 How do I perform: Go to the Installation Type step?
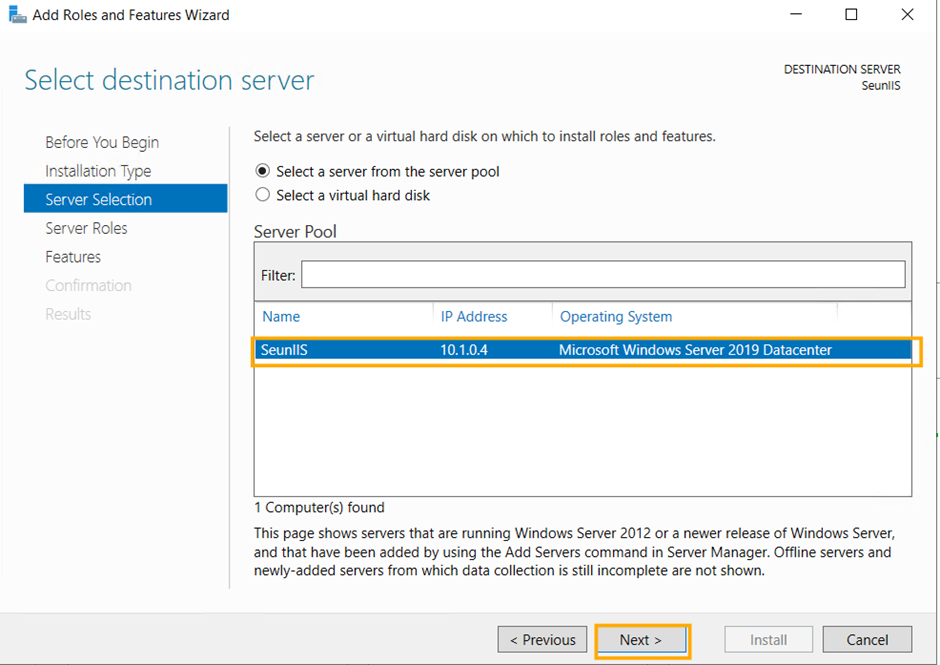[x=98, y=171]
